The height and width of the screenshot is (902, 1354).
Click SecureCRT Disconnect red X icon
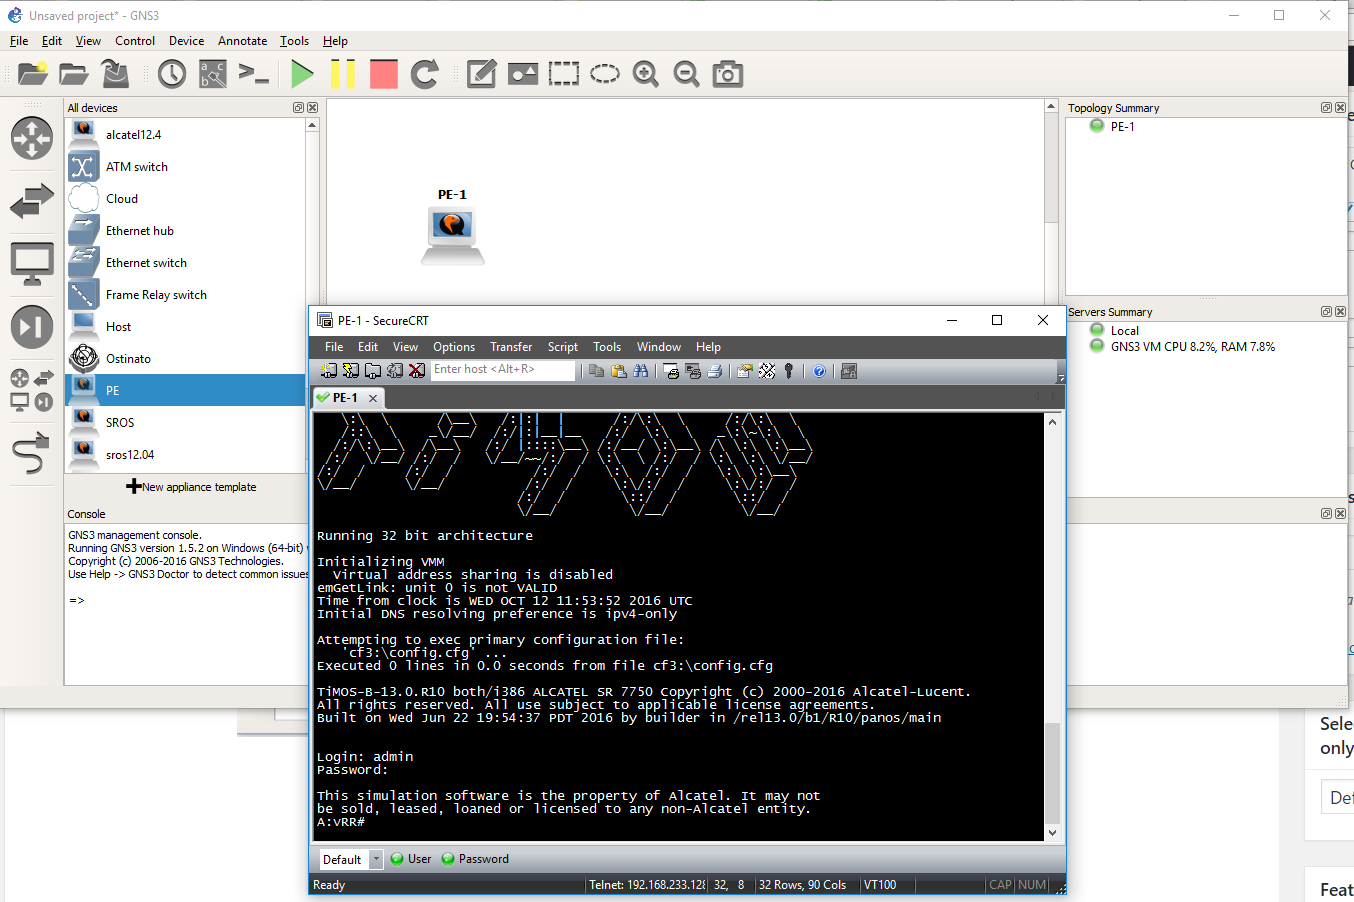pyautogui.click(x=417, y=371)
